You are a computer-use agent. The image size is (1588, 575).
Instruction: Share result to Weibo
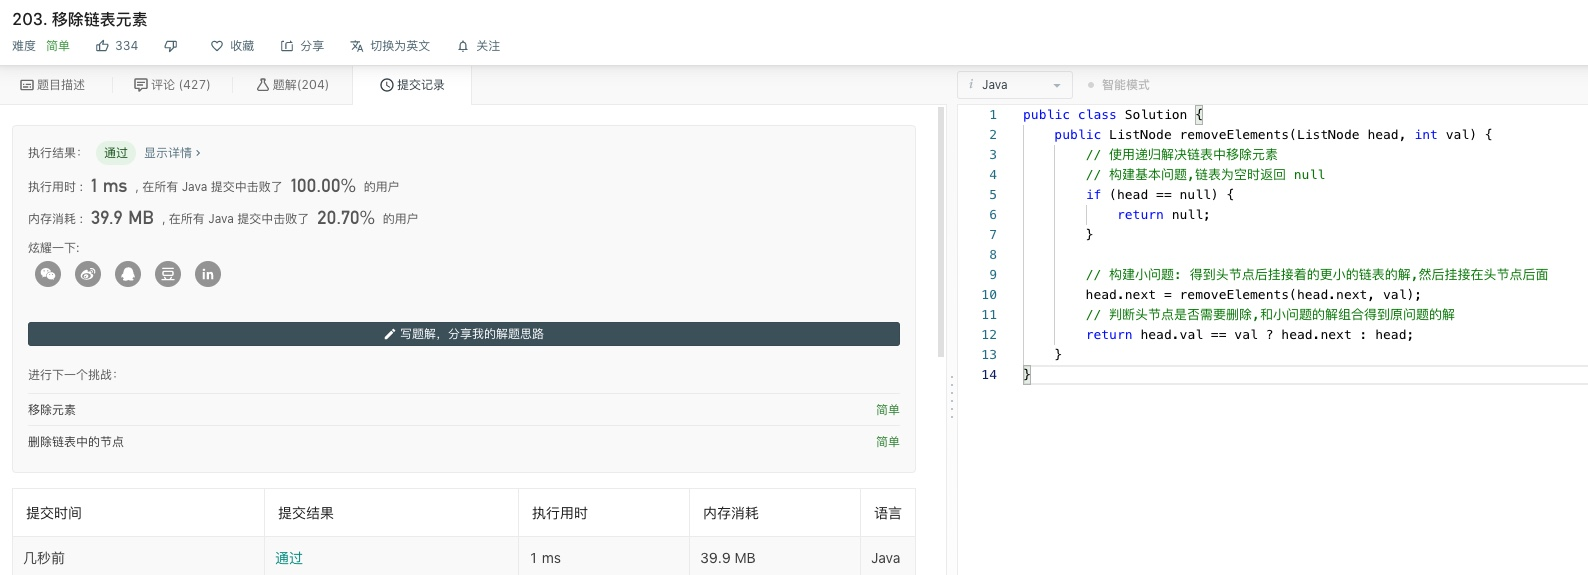click(x=88, y=274)
